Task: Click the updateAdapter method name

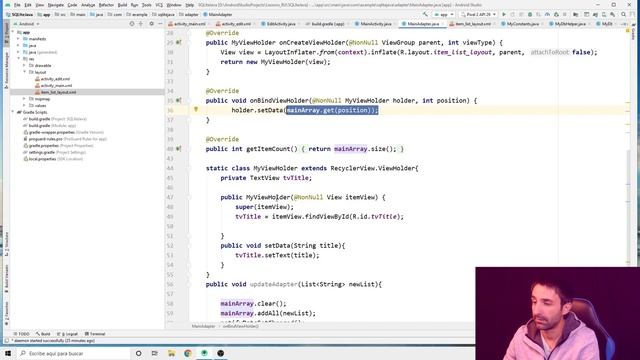Action: (x=273, y=284)
